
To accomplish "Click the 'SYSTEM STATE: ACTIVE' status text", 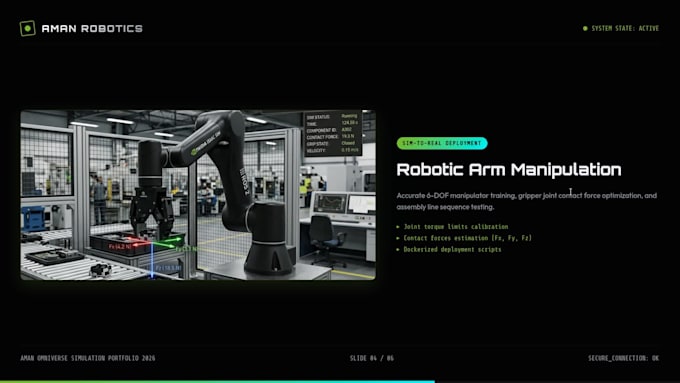I will pyautogui.click(x=625, y=29).
